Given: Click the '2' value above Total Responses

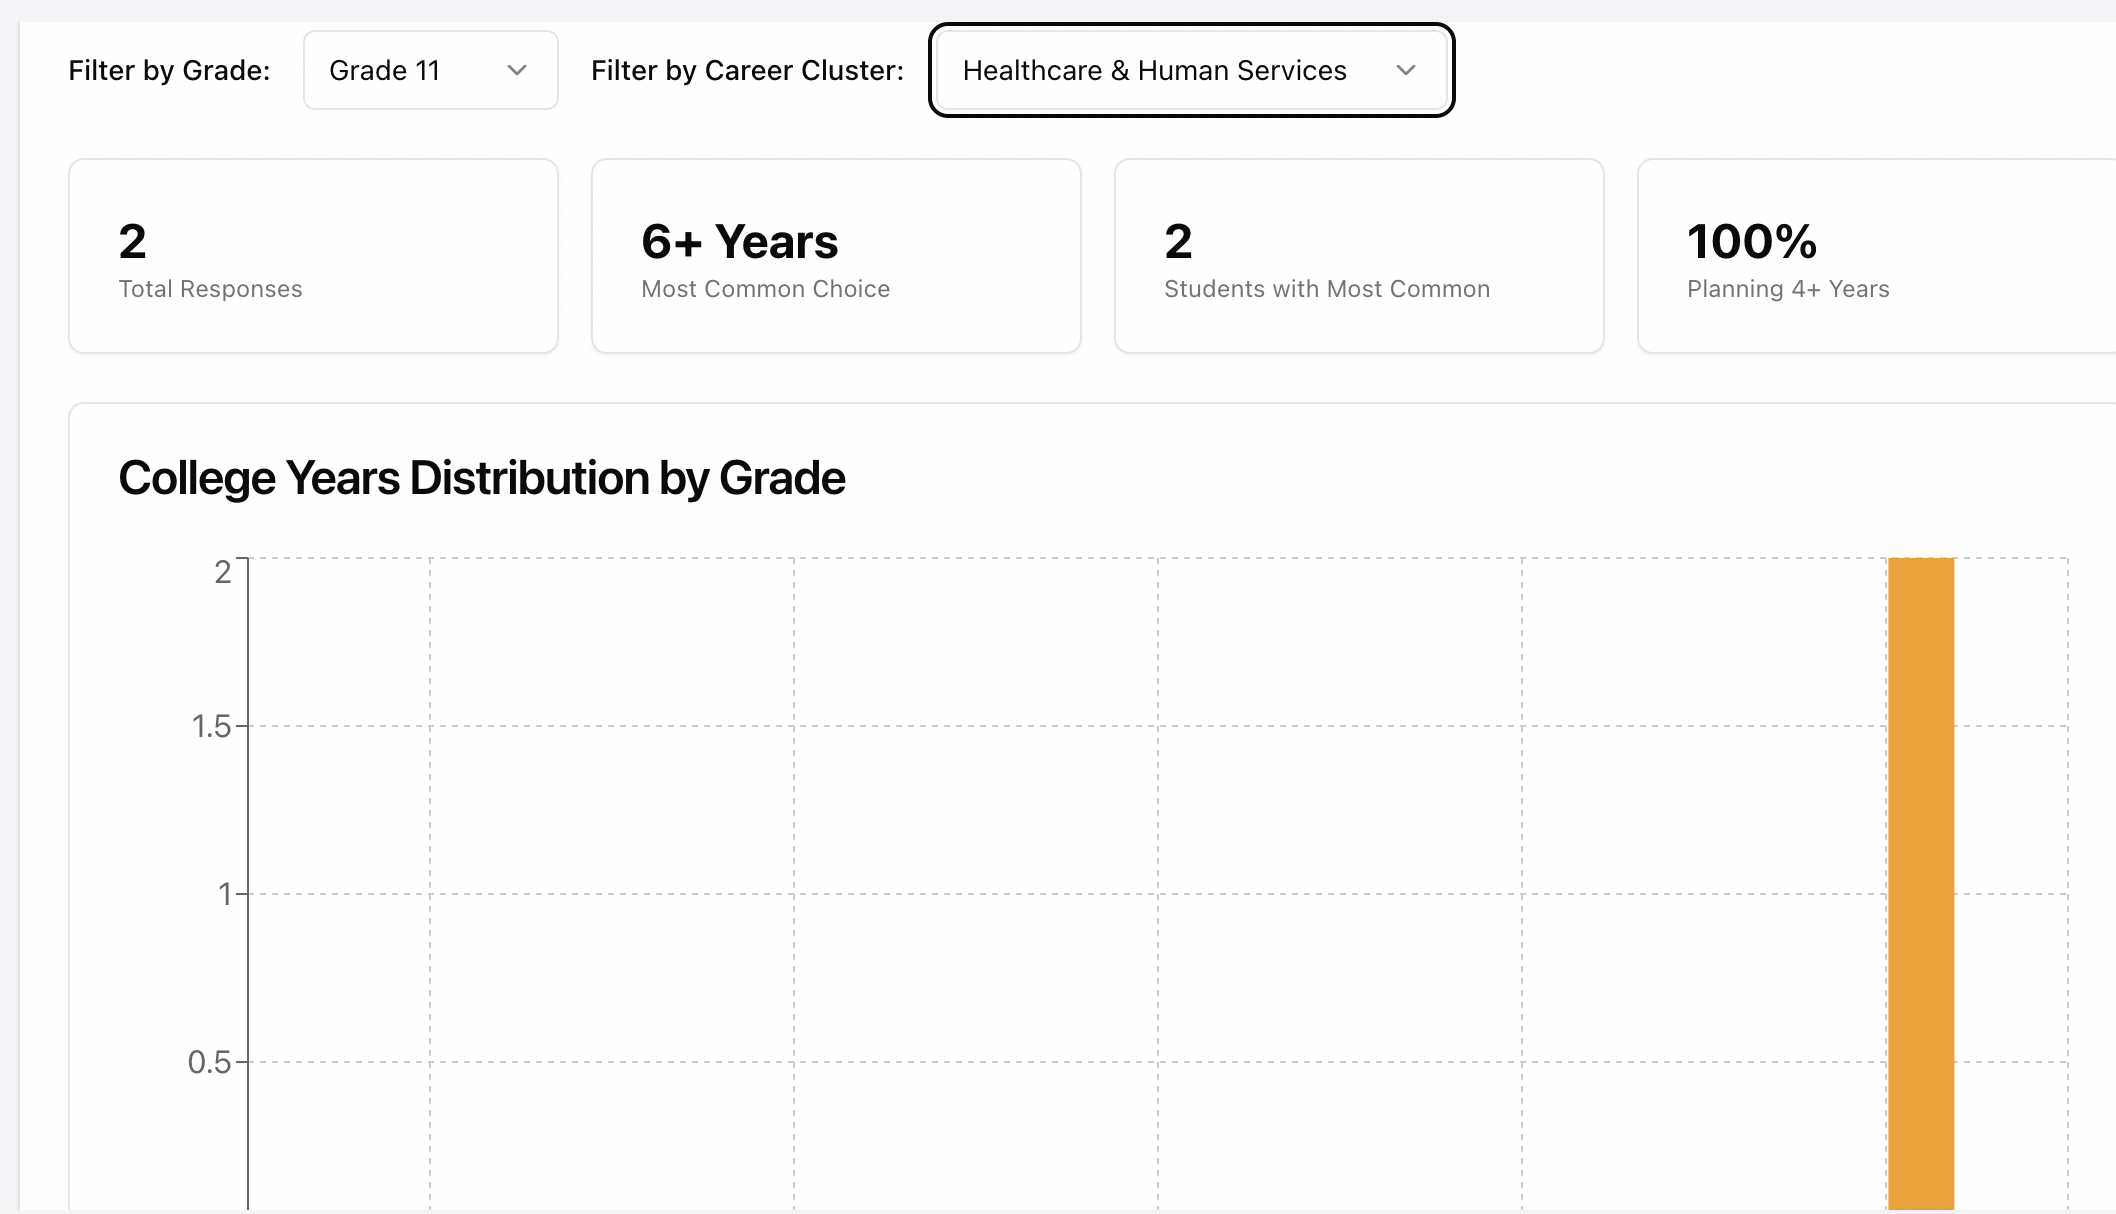Looking at the screenshot, I should [x=132, y=241].
